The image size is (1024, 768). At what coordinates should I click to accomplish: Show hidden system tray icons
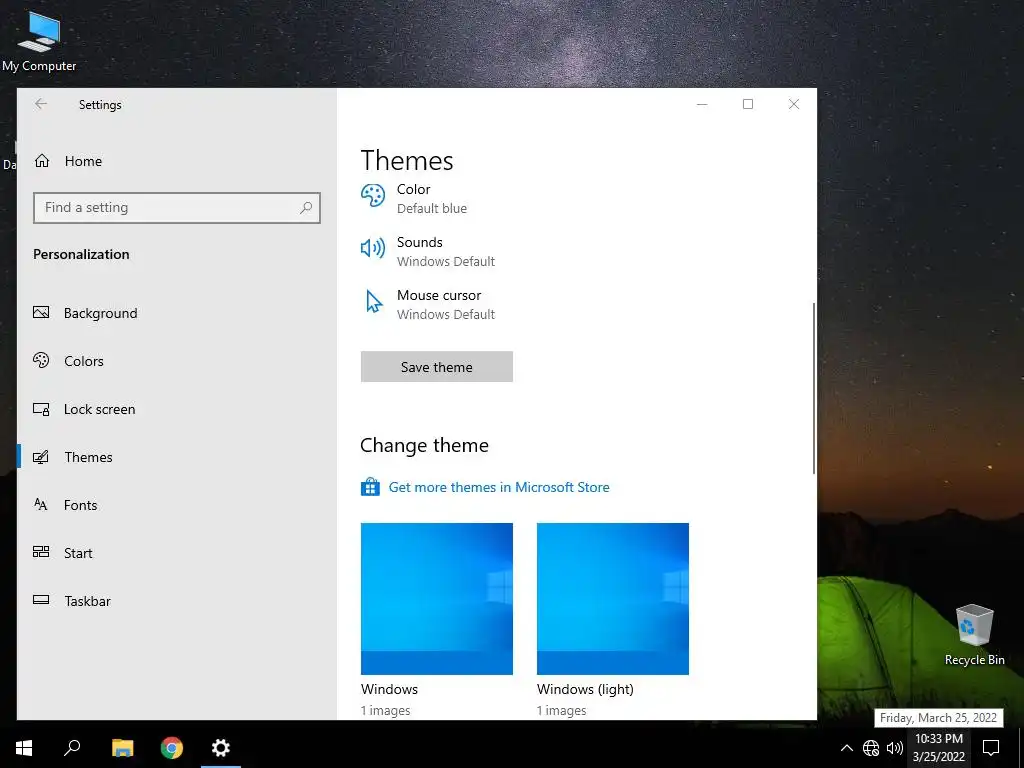846,748
